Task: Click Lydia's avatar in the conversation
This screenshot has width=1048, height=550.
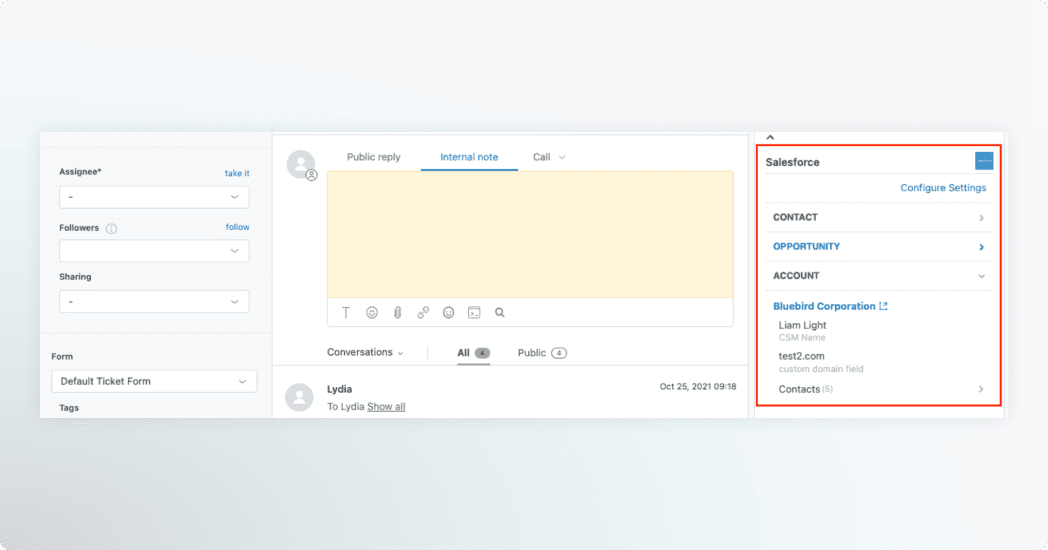Action: 299,397
